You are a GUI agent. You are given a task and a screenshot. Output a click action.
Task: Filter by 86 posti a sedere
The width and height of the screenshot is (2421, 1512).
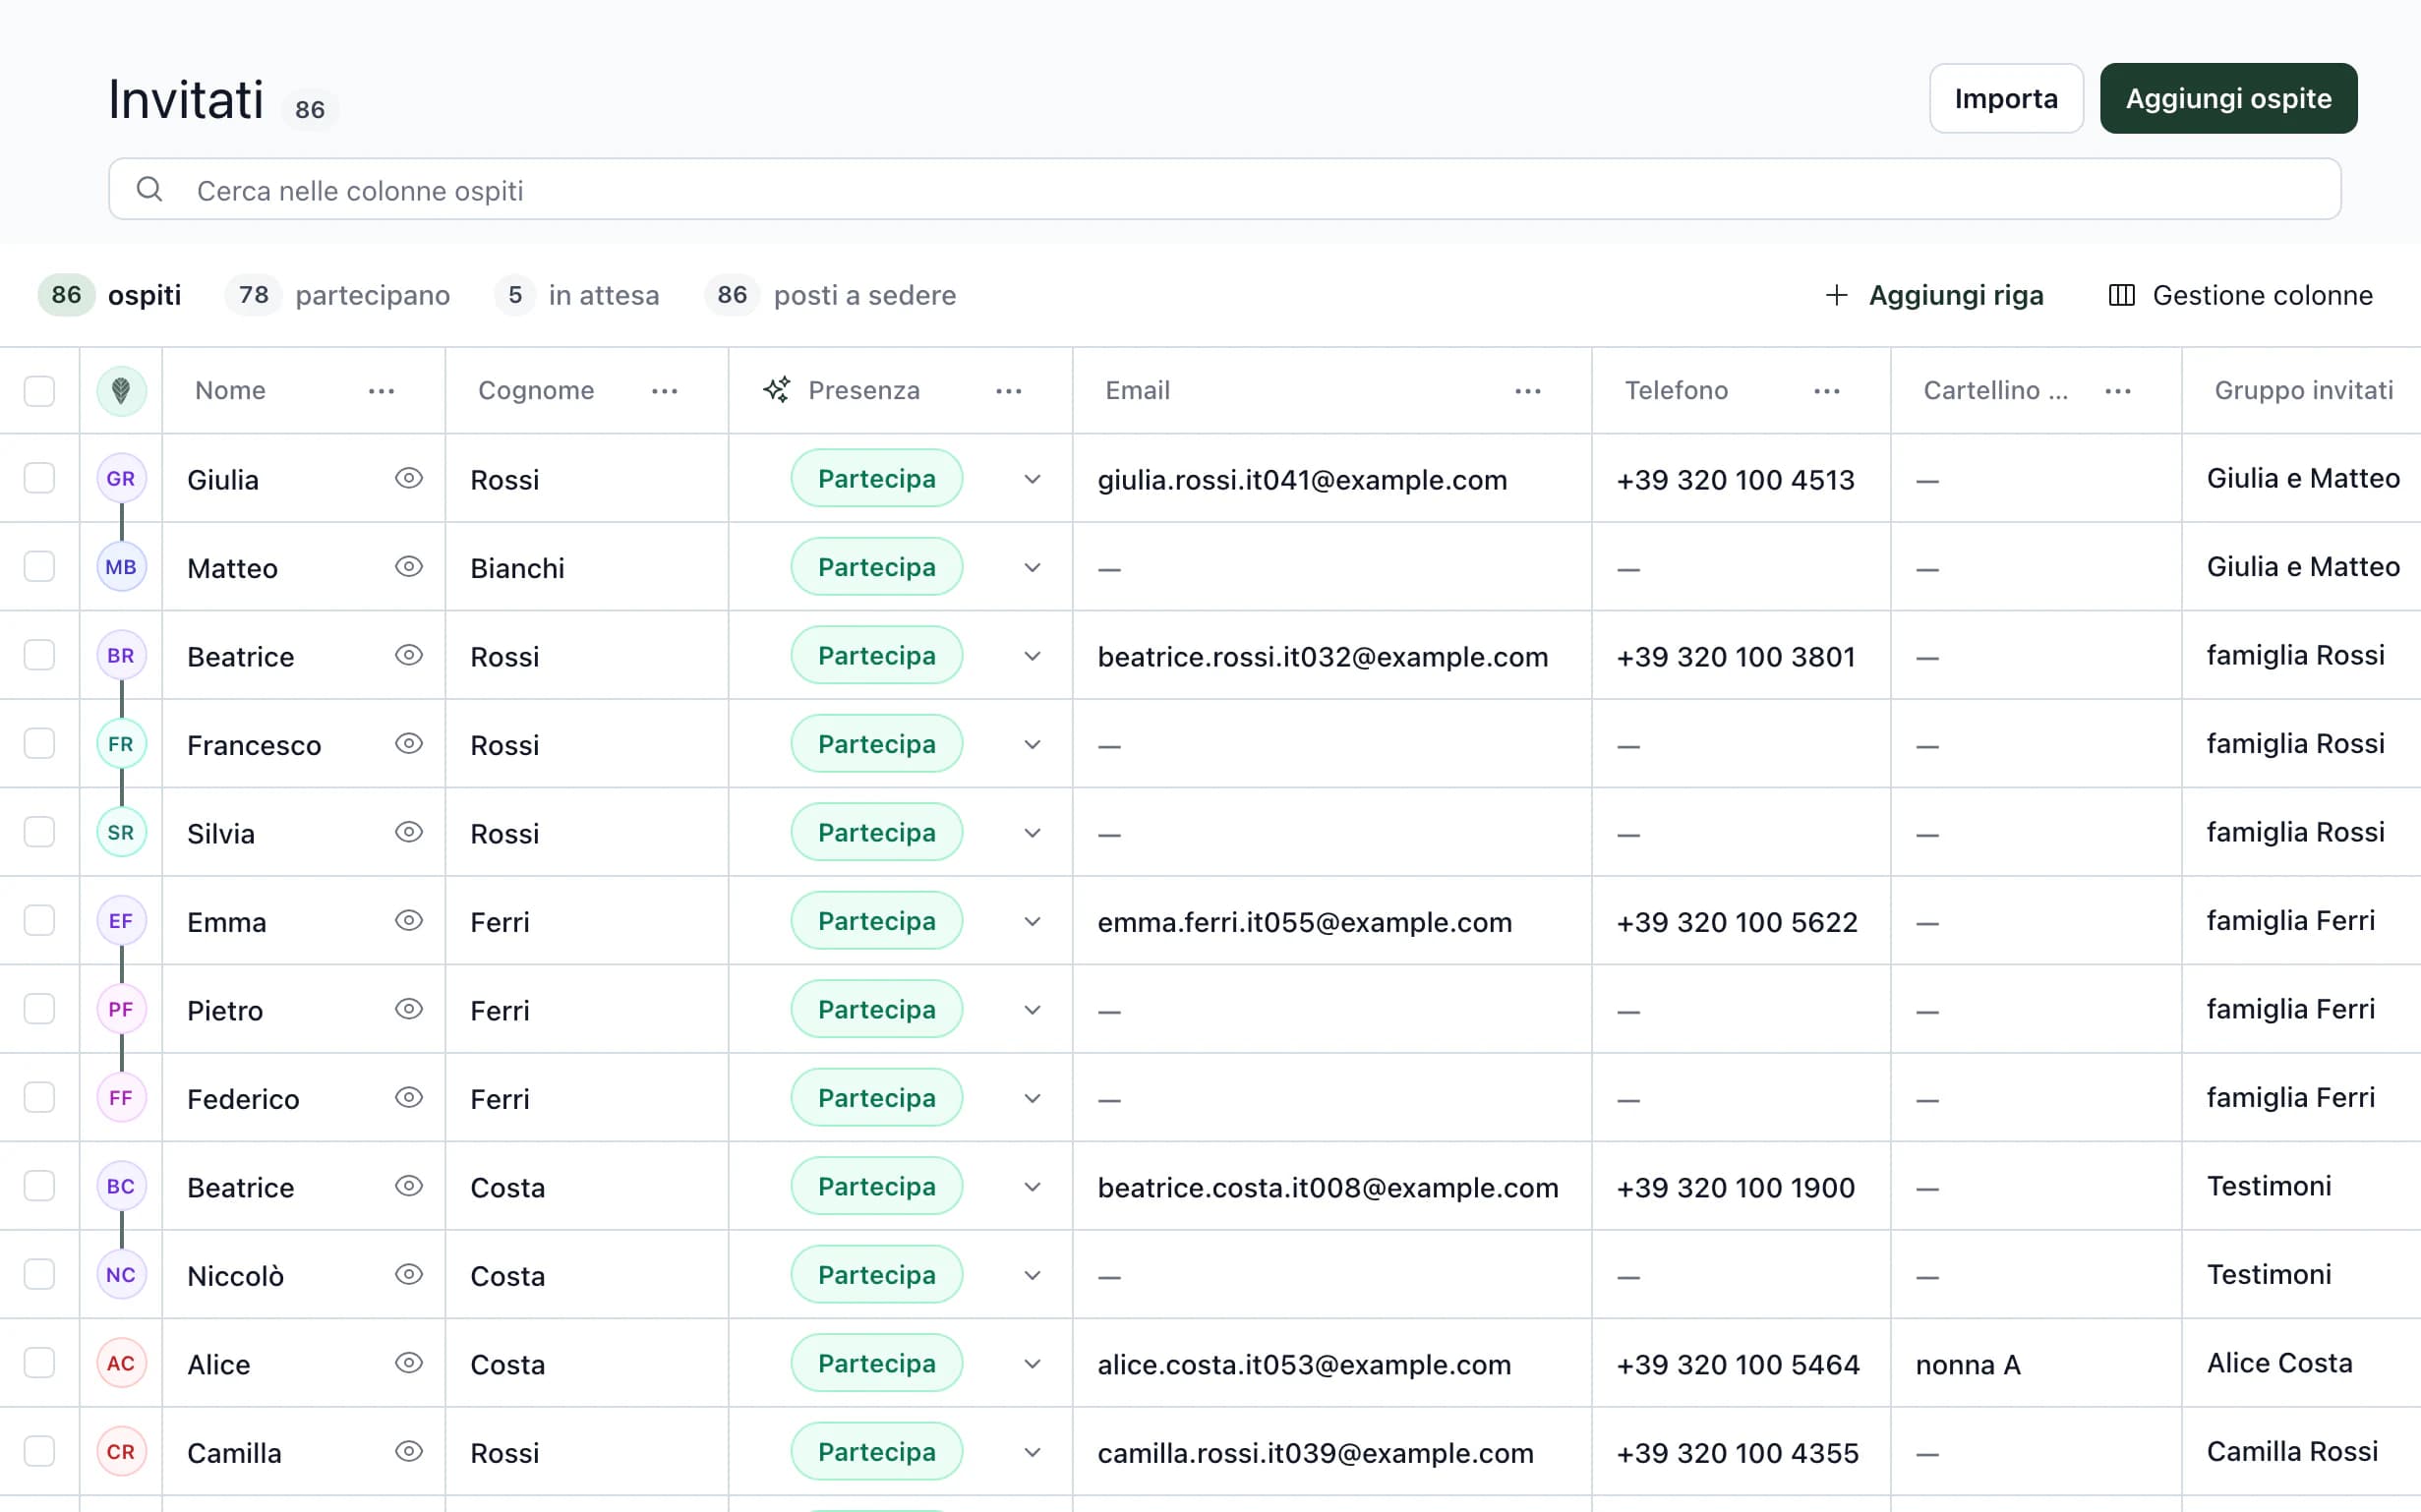coord(831,295)
